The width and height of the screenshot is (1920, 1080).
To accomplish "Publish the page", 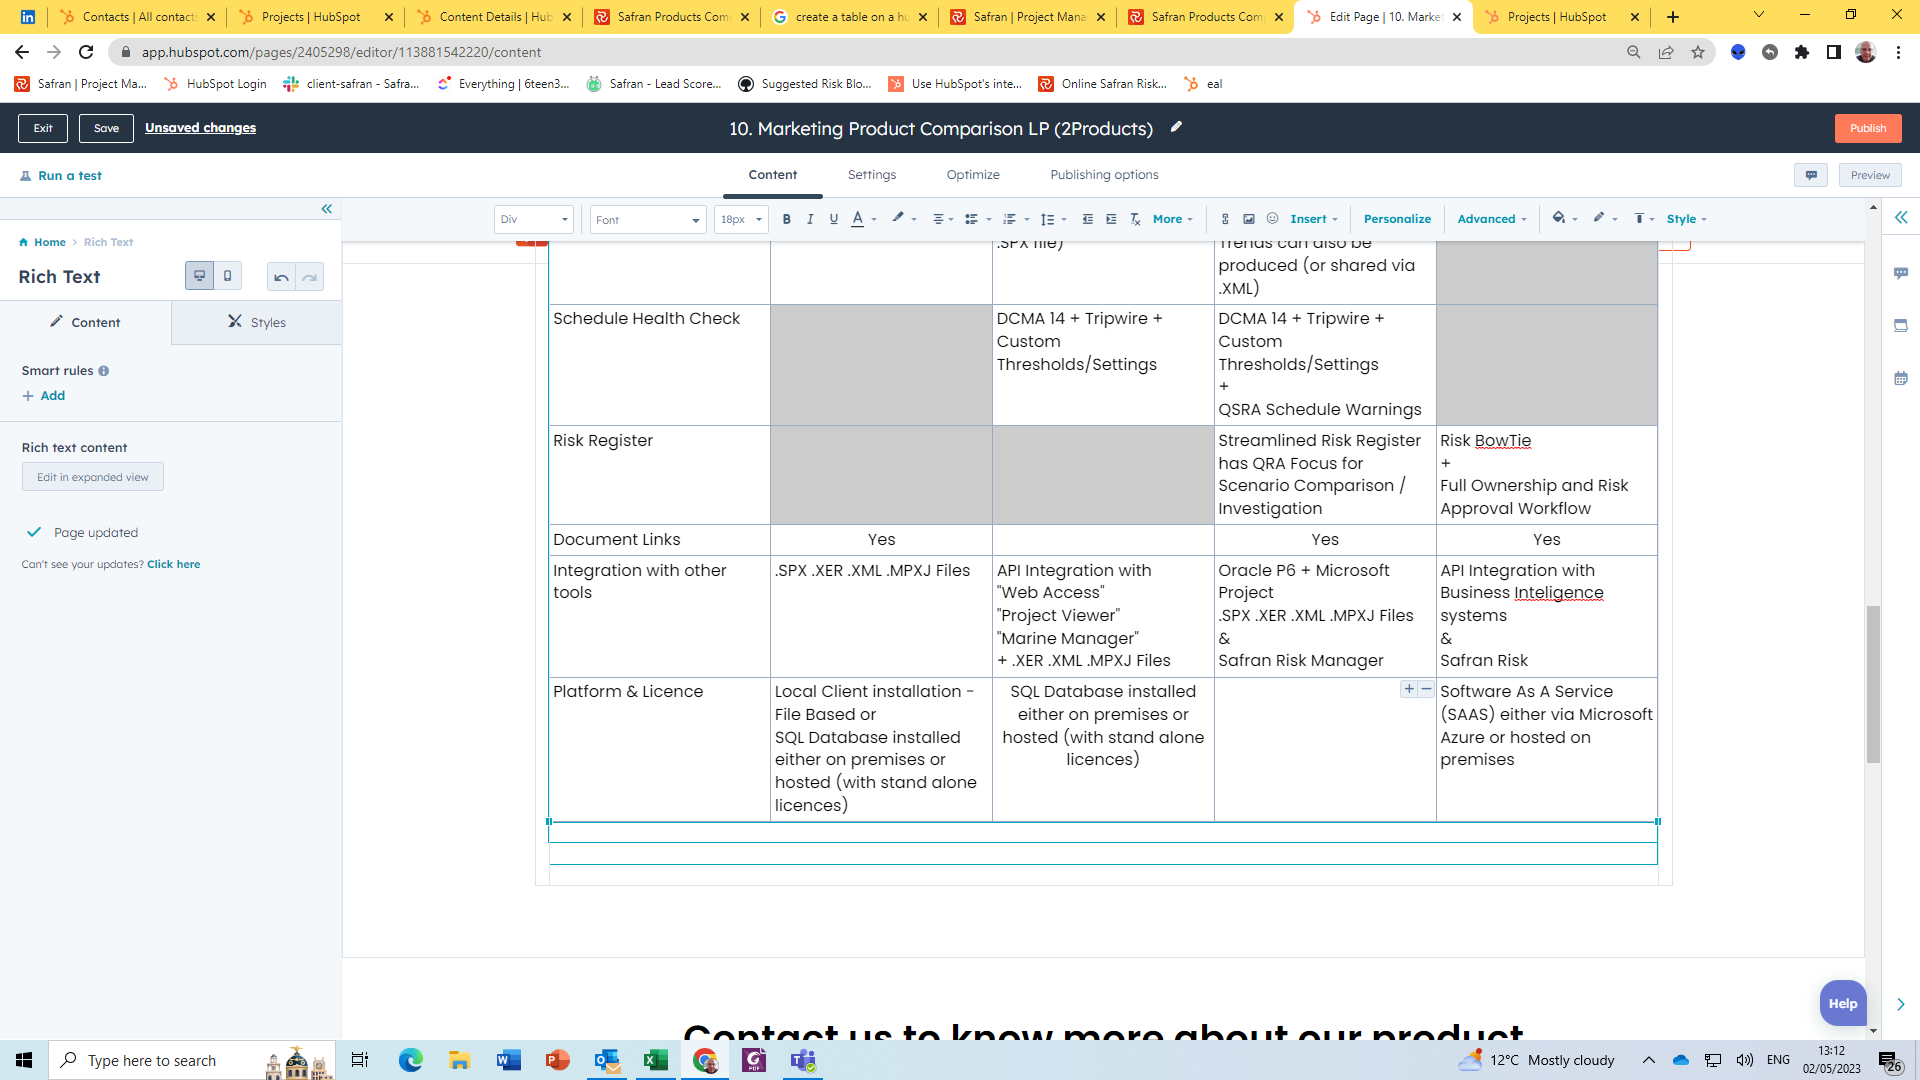I will (1868, 128).
